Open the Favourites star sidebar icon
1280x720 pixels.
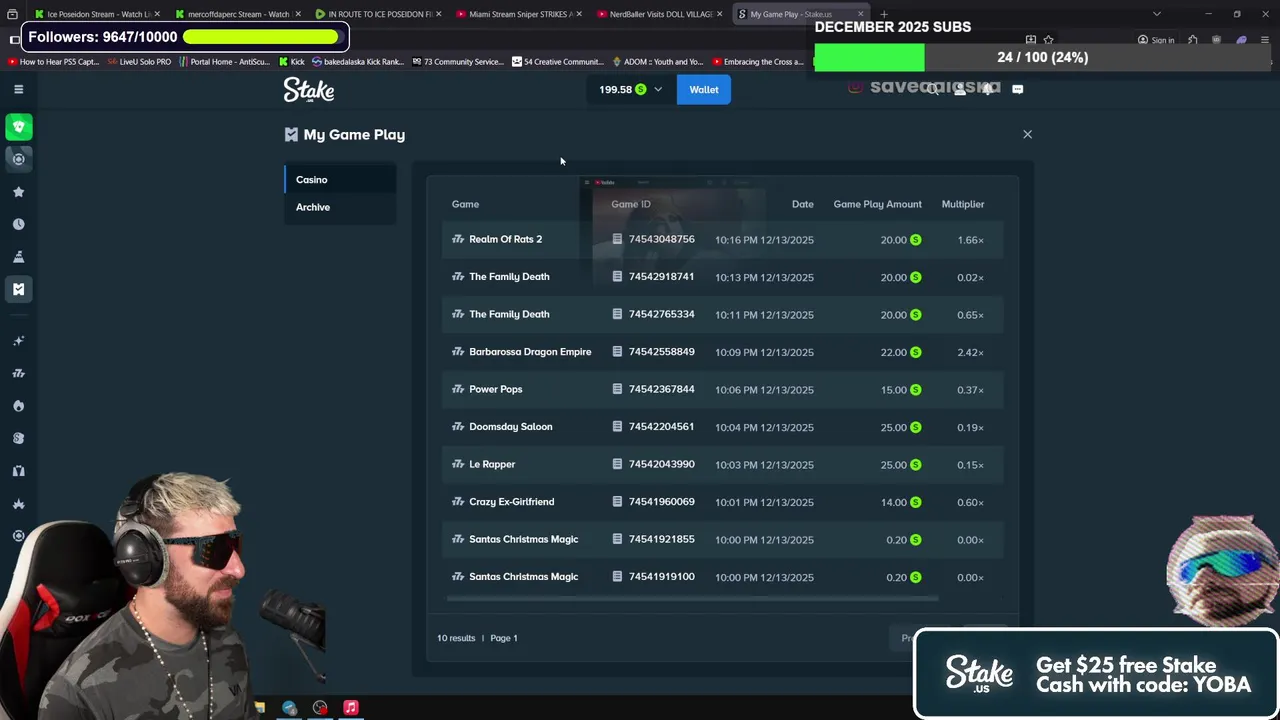pyautogui.click(x=18, y=192)
